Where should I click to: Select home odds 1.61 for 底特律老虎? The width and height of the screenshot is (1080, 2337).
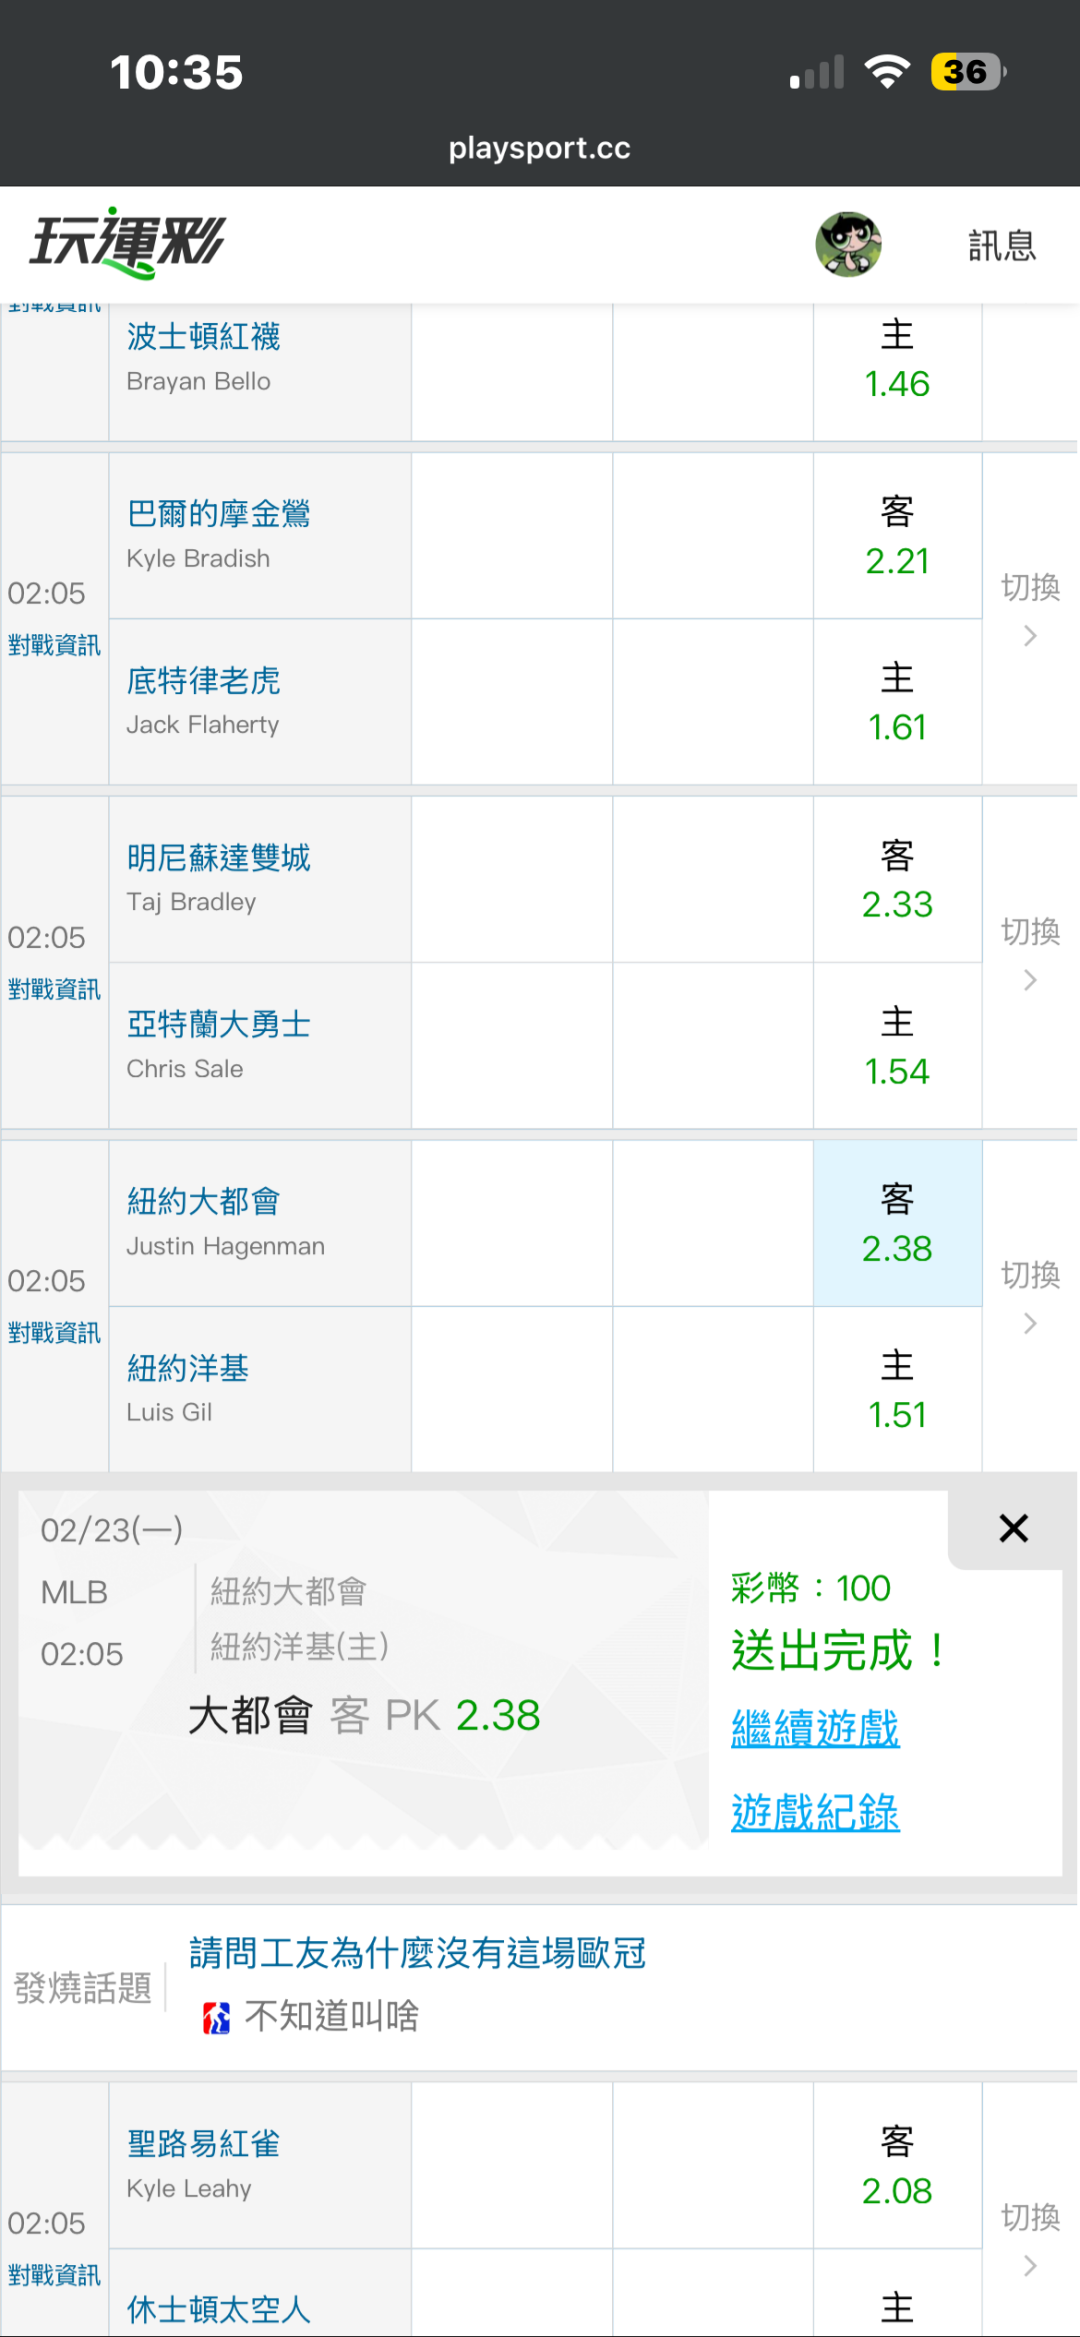click(897, 703)
